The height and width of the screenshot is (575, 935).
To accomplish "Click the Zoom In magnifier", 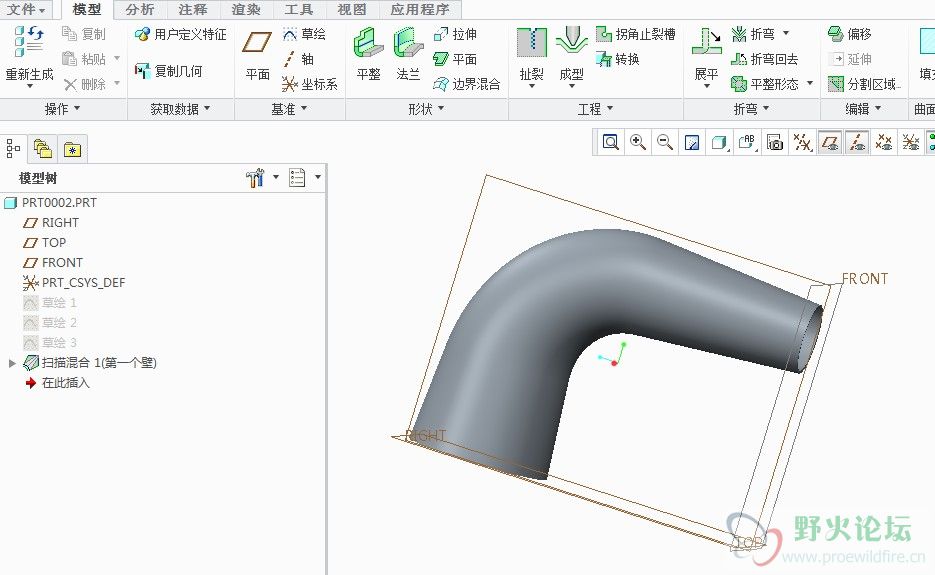I will 638,142.
